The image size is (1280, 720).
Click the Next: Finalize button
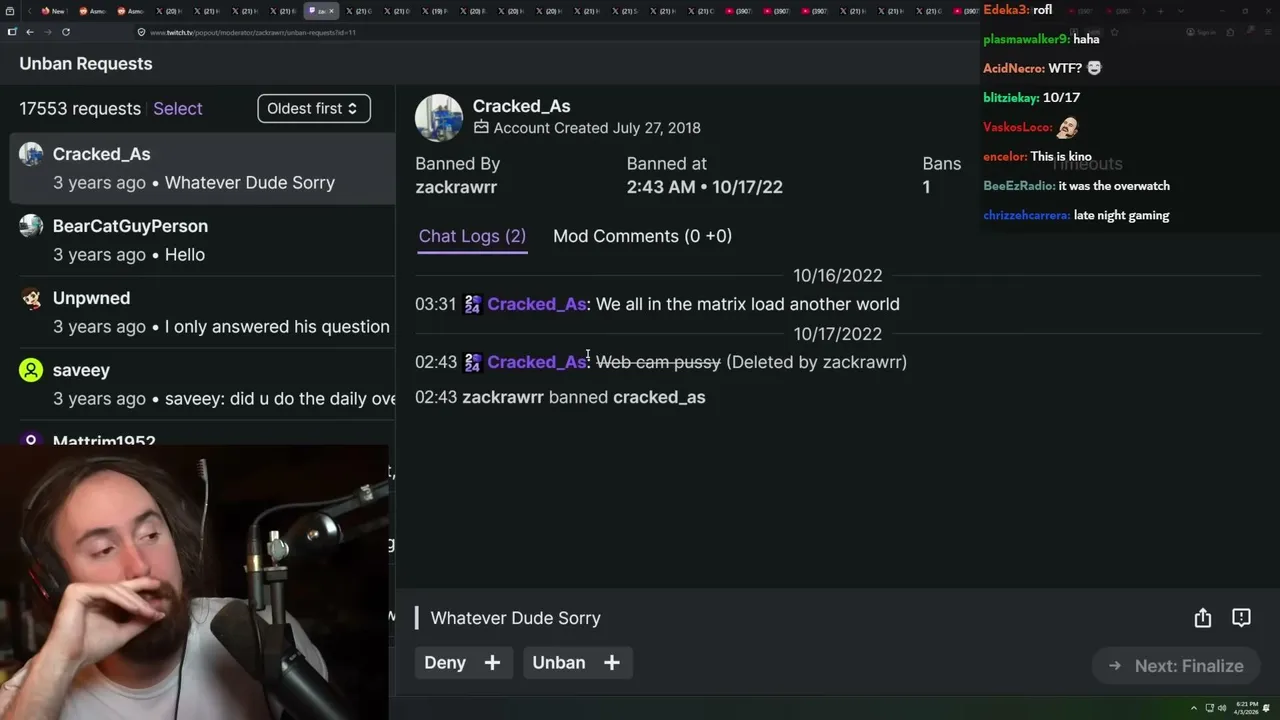1175,666
